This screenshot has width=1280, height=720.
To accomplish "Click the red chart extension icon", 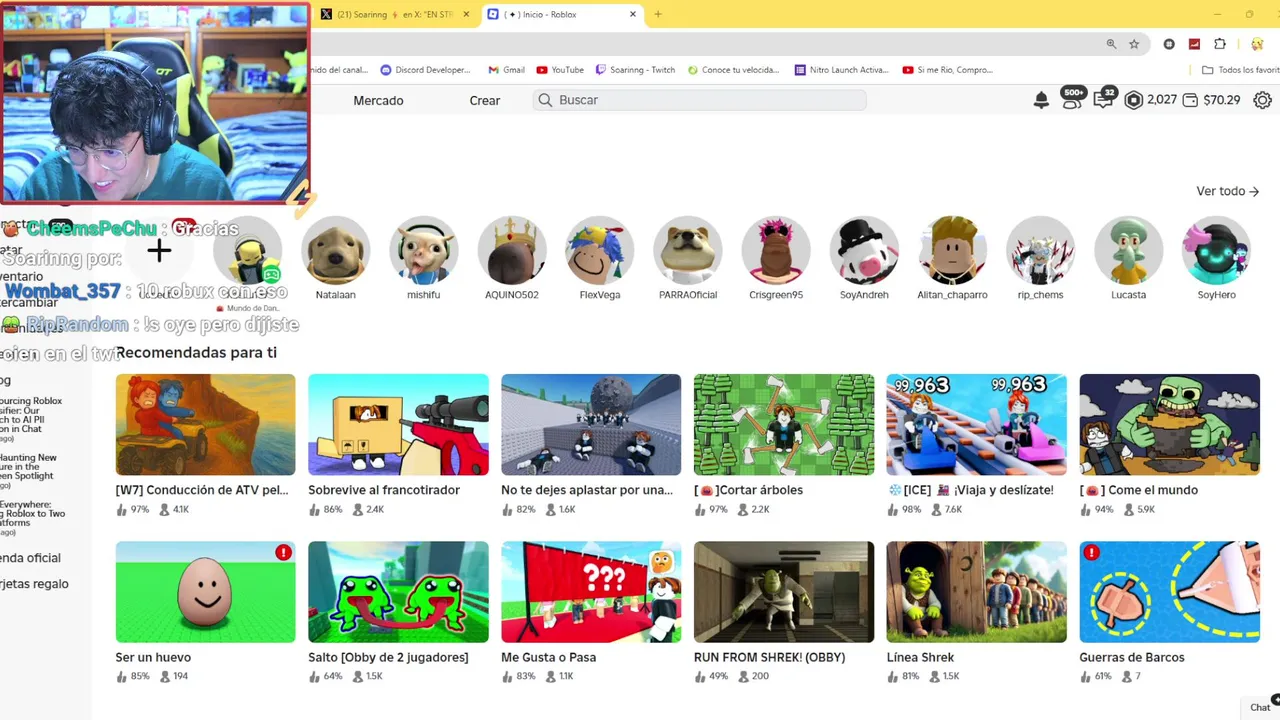I will coord(1194,44).
